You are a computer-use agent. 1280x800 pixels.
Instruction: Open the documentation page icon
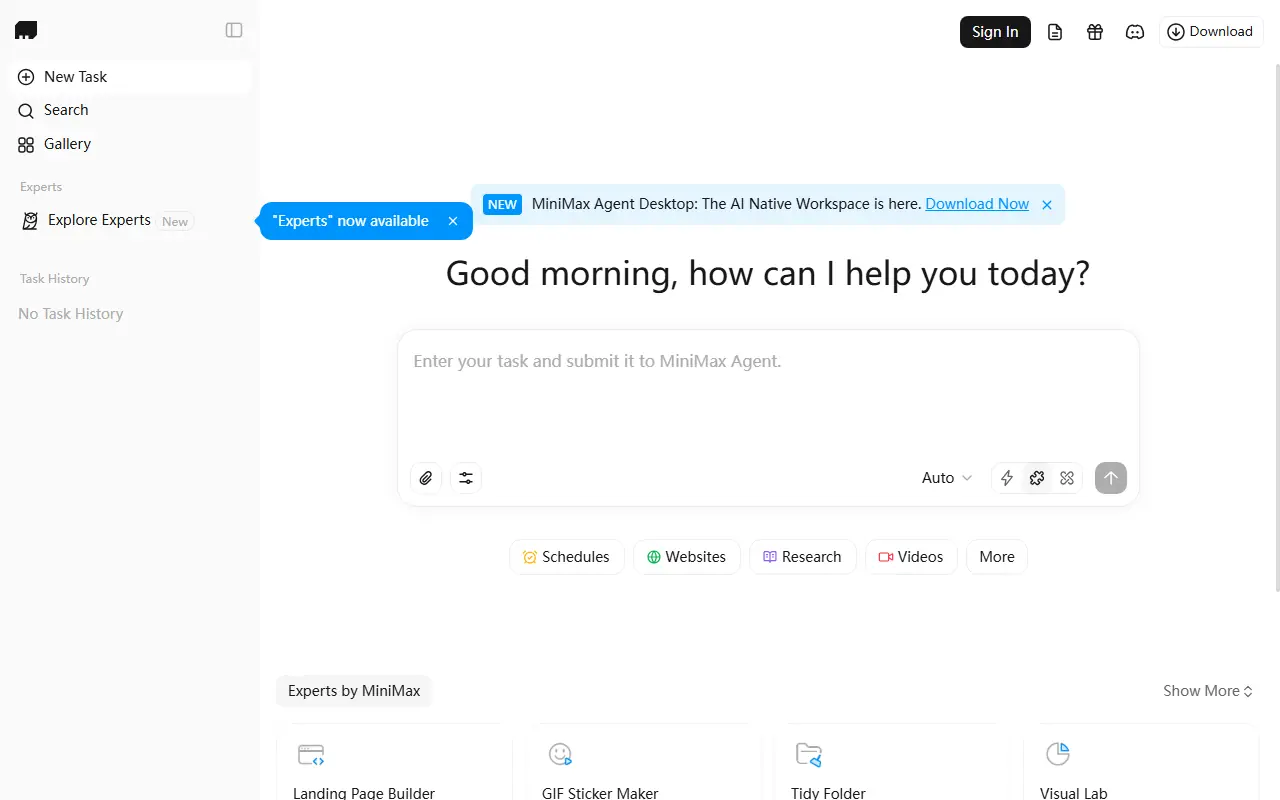[1055, 31]
